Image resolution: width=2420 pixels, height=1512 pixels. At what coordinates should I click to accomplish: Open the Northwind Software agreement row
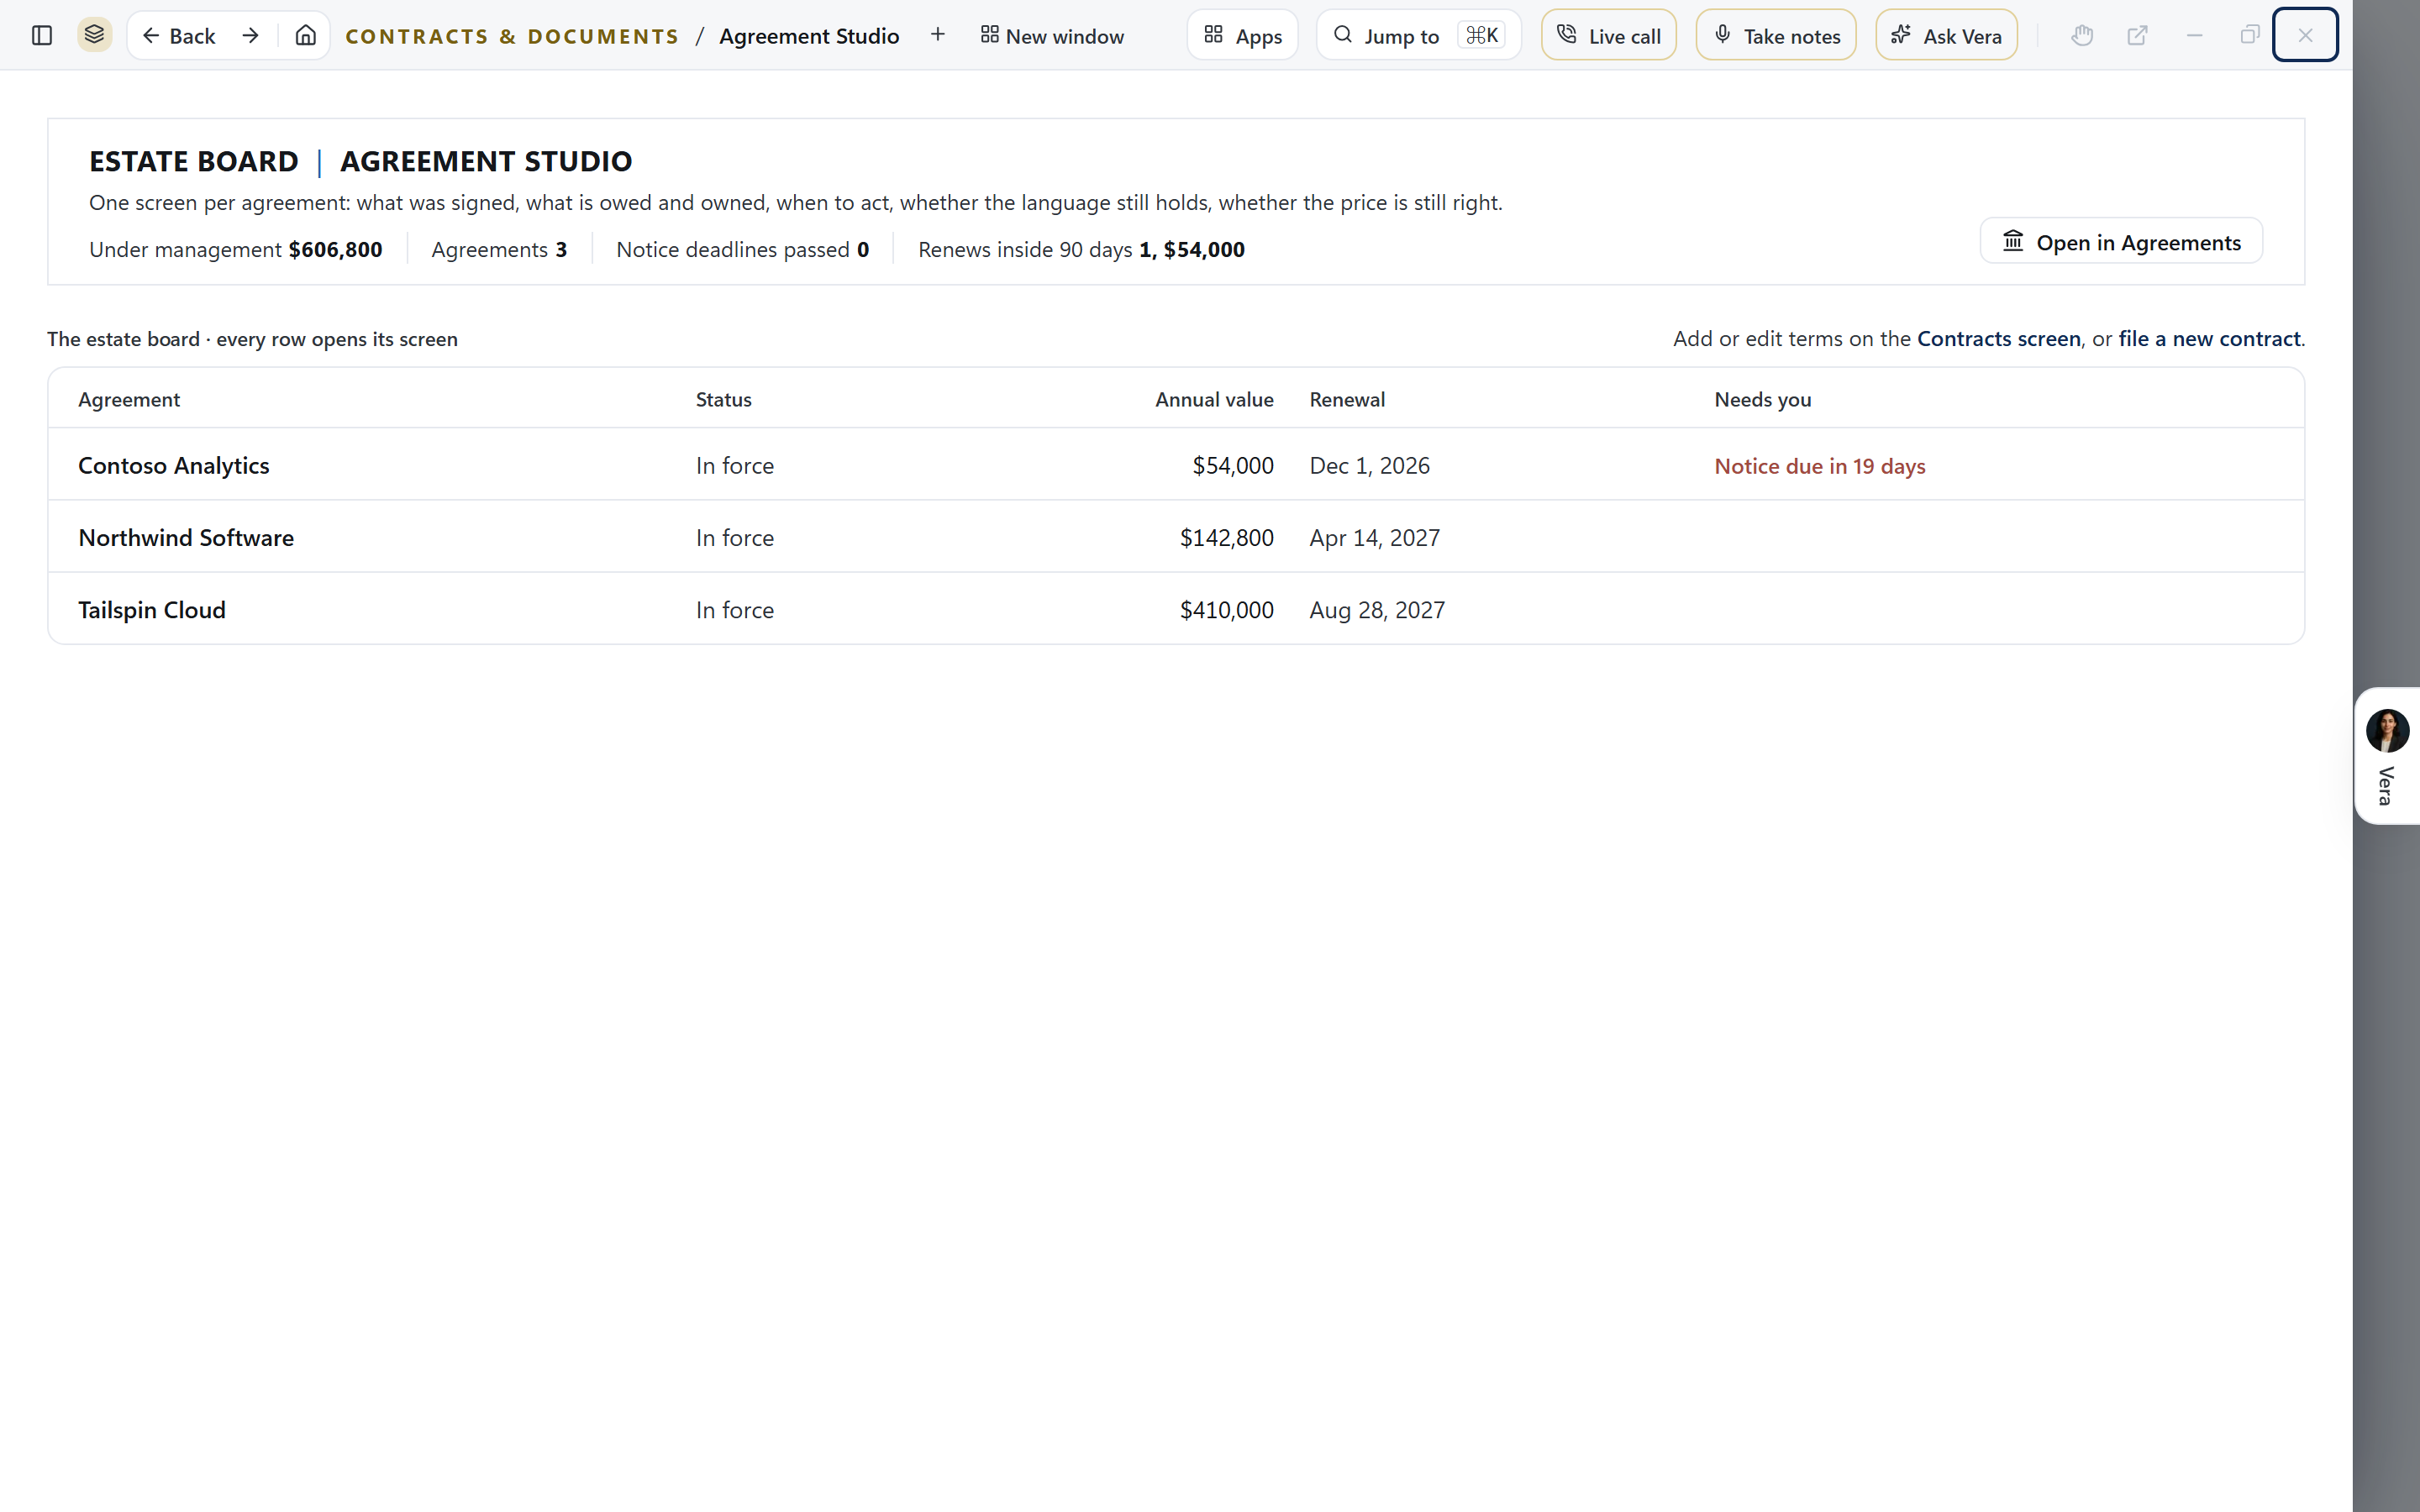tap(1176, 537)
